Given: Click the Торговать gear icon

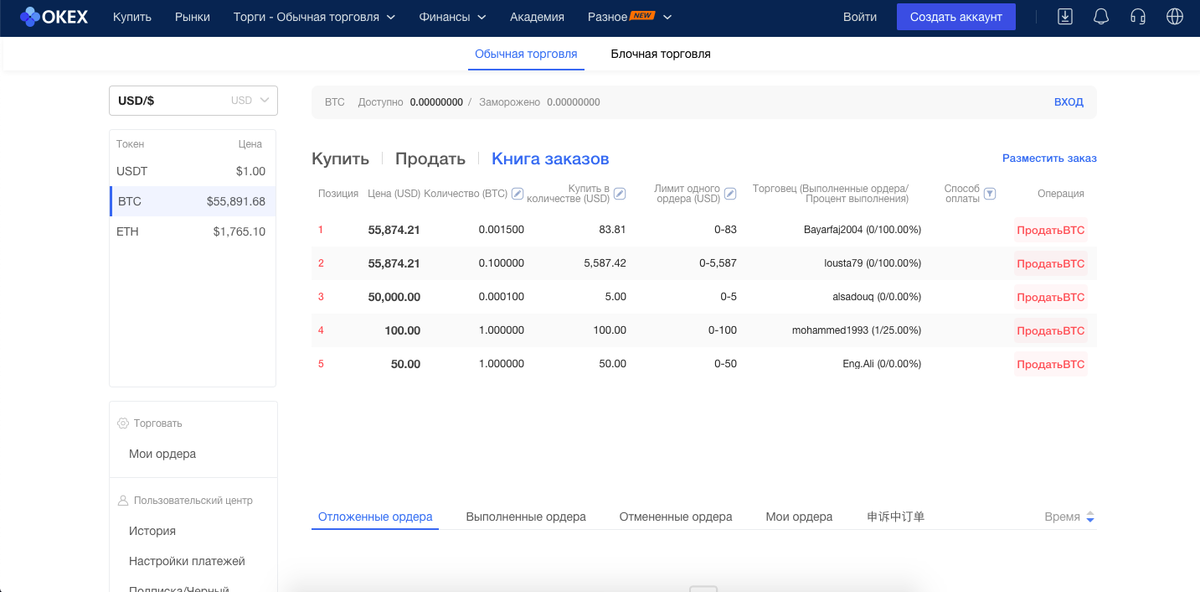Looking at the screenshot, I should (123, 424).
